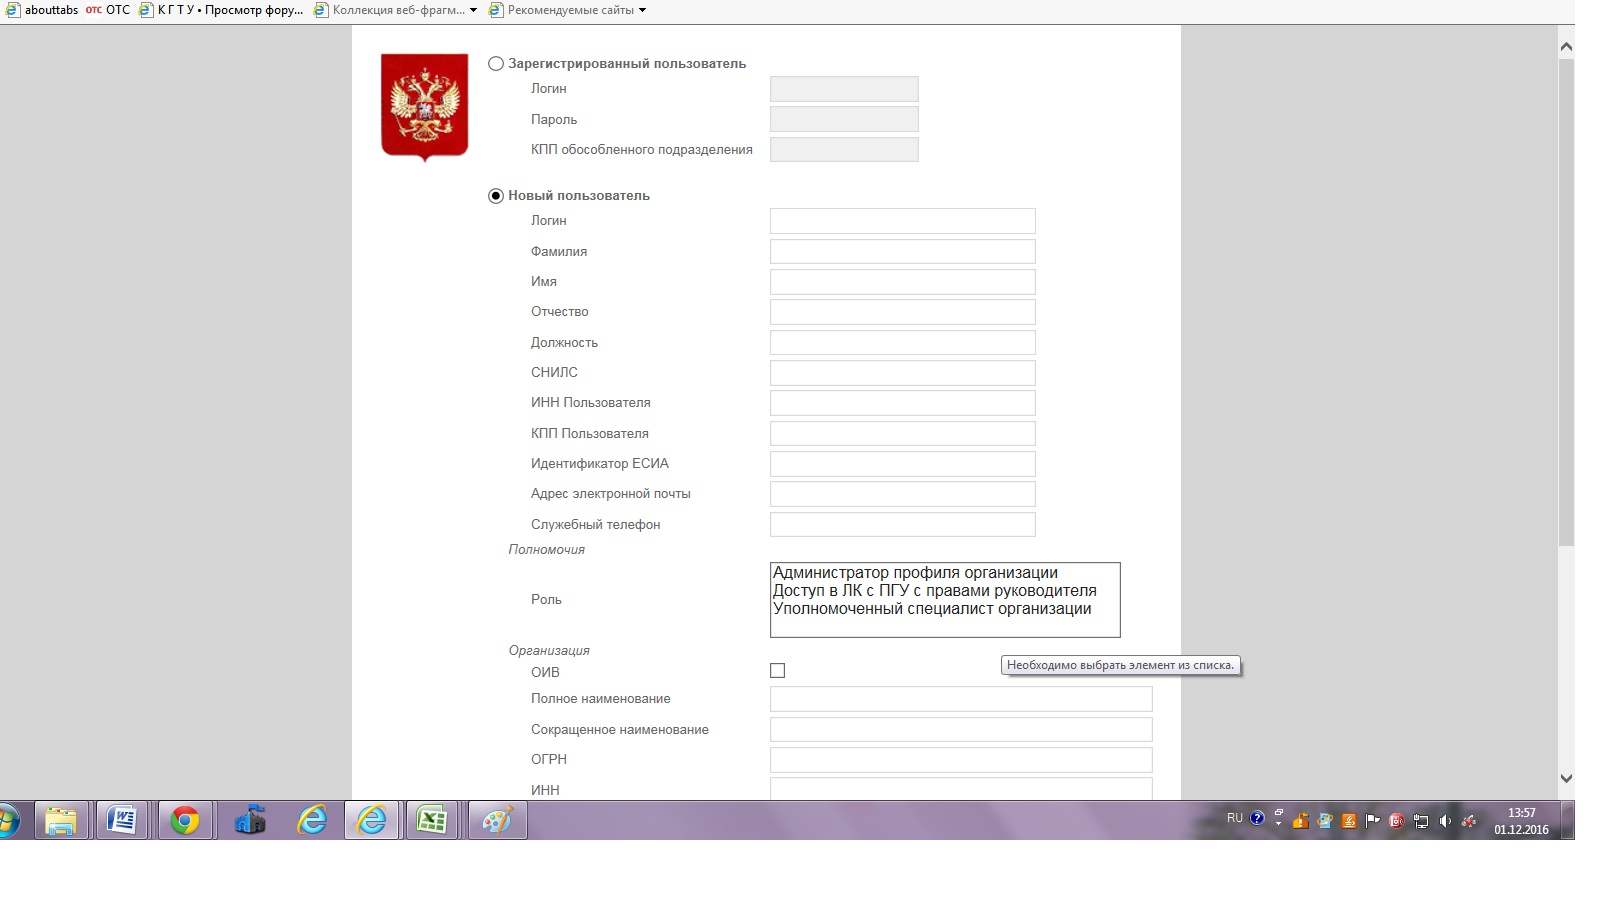This screenshot has height=900, width=1600.
Task: Open the Paint app in the taskbar
Action: click(496, 821)
